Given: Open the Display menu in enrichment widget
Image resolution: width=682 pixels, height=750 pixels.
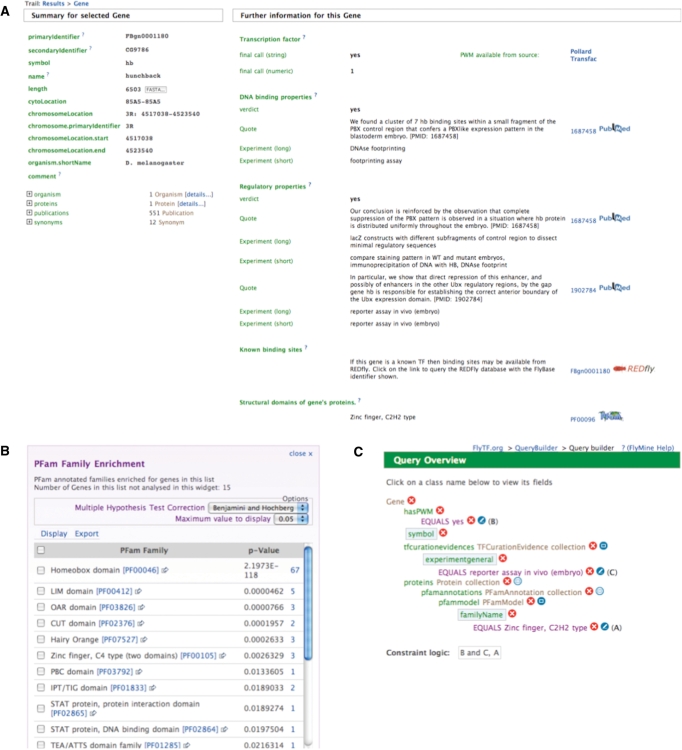Looking at the screenshot, I should (x=53, y=533).
